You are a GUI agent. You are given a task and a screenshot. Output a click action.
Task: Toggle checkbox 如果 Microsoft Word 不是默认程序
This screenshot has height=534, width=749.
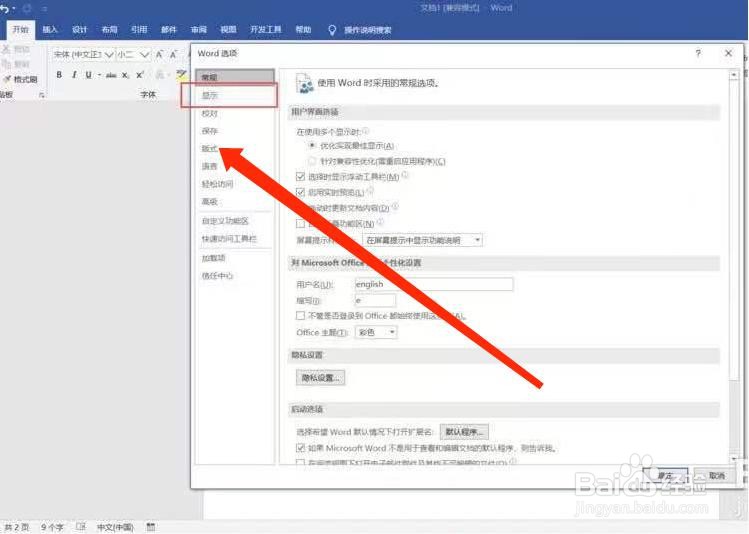[300, 448]
